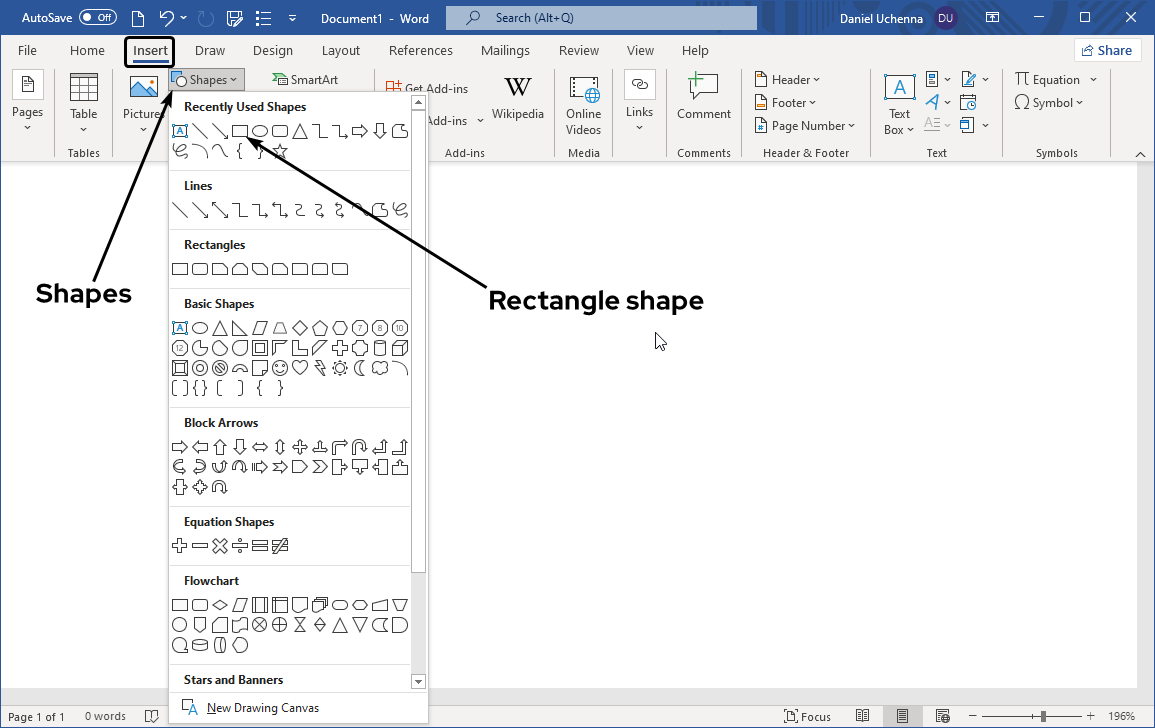Pick the heart shape in Basic Shapes
Image resolution: width=1155 pixels, height=728 pixels.
[x=300, y=368]
